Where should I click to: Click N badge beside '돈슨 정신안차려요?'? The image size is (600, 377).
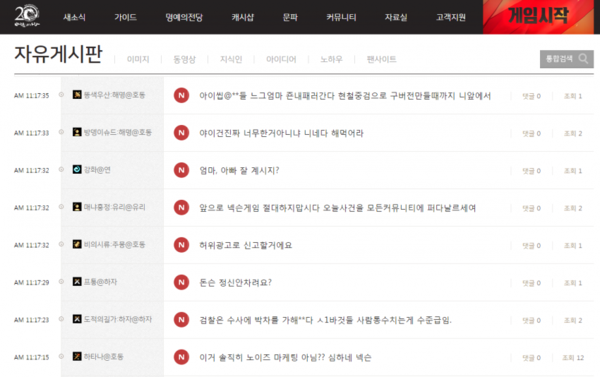(181, 282)
